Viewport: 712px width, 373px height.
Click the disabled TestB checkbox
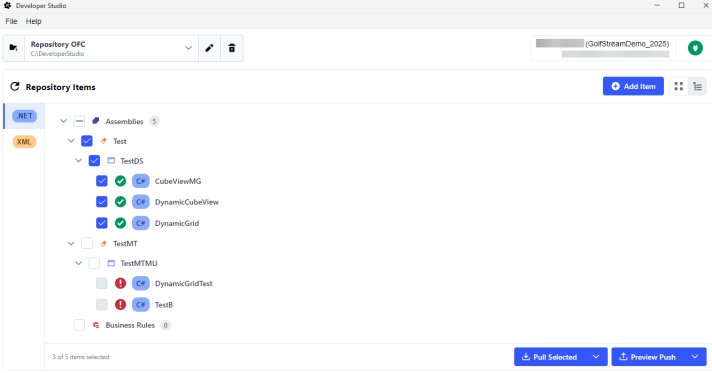[102, 304]
